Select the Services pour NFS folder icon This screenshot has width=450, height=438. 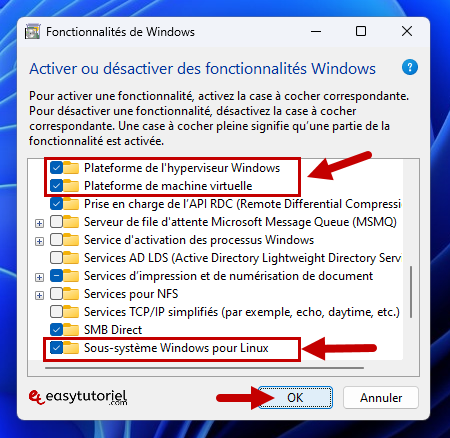tap(71, 294)
